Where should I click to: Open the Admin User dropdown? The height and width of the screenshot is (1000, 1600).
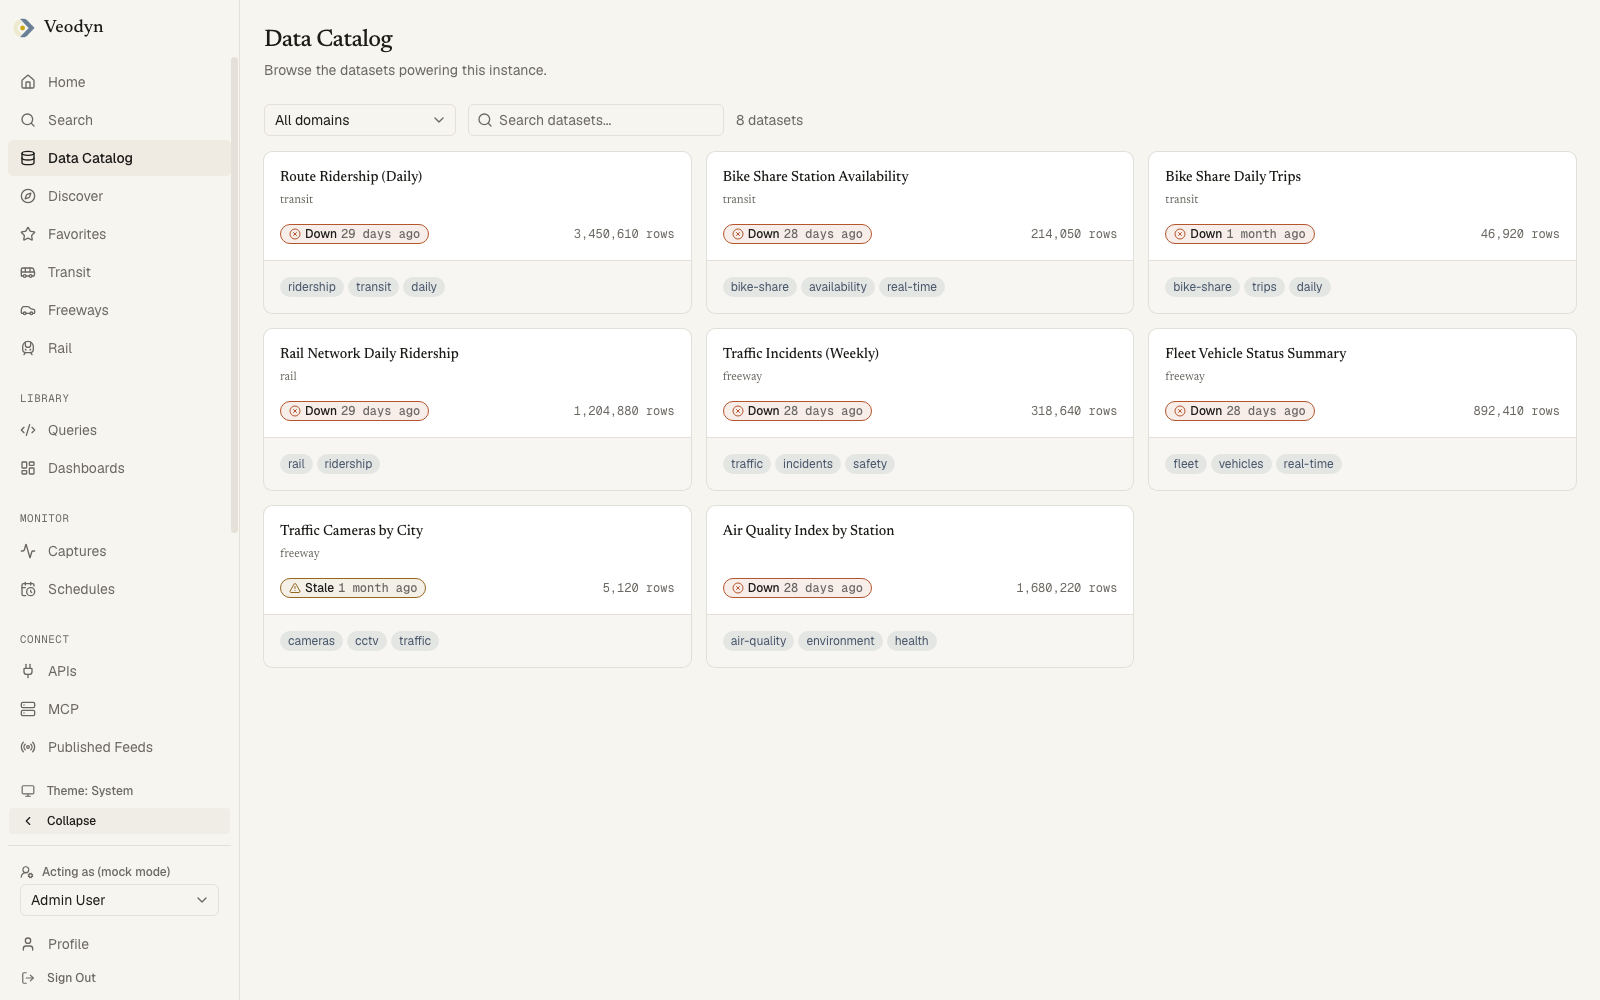pyautogui.click(x=119, y=900)
